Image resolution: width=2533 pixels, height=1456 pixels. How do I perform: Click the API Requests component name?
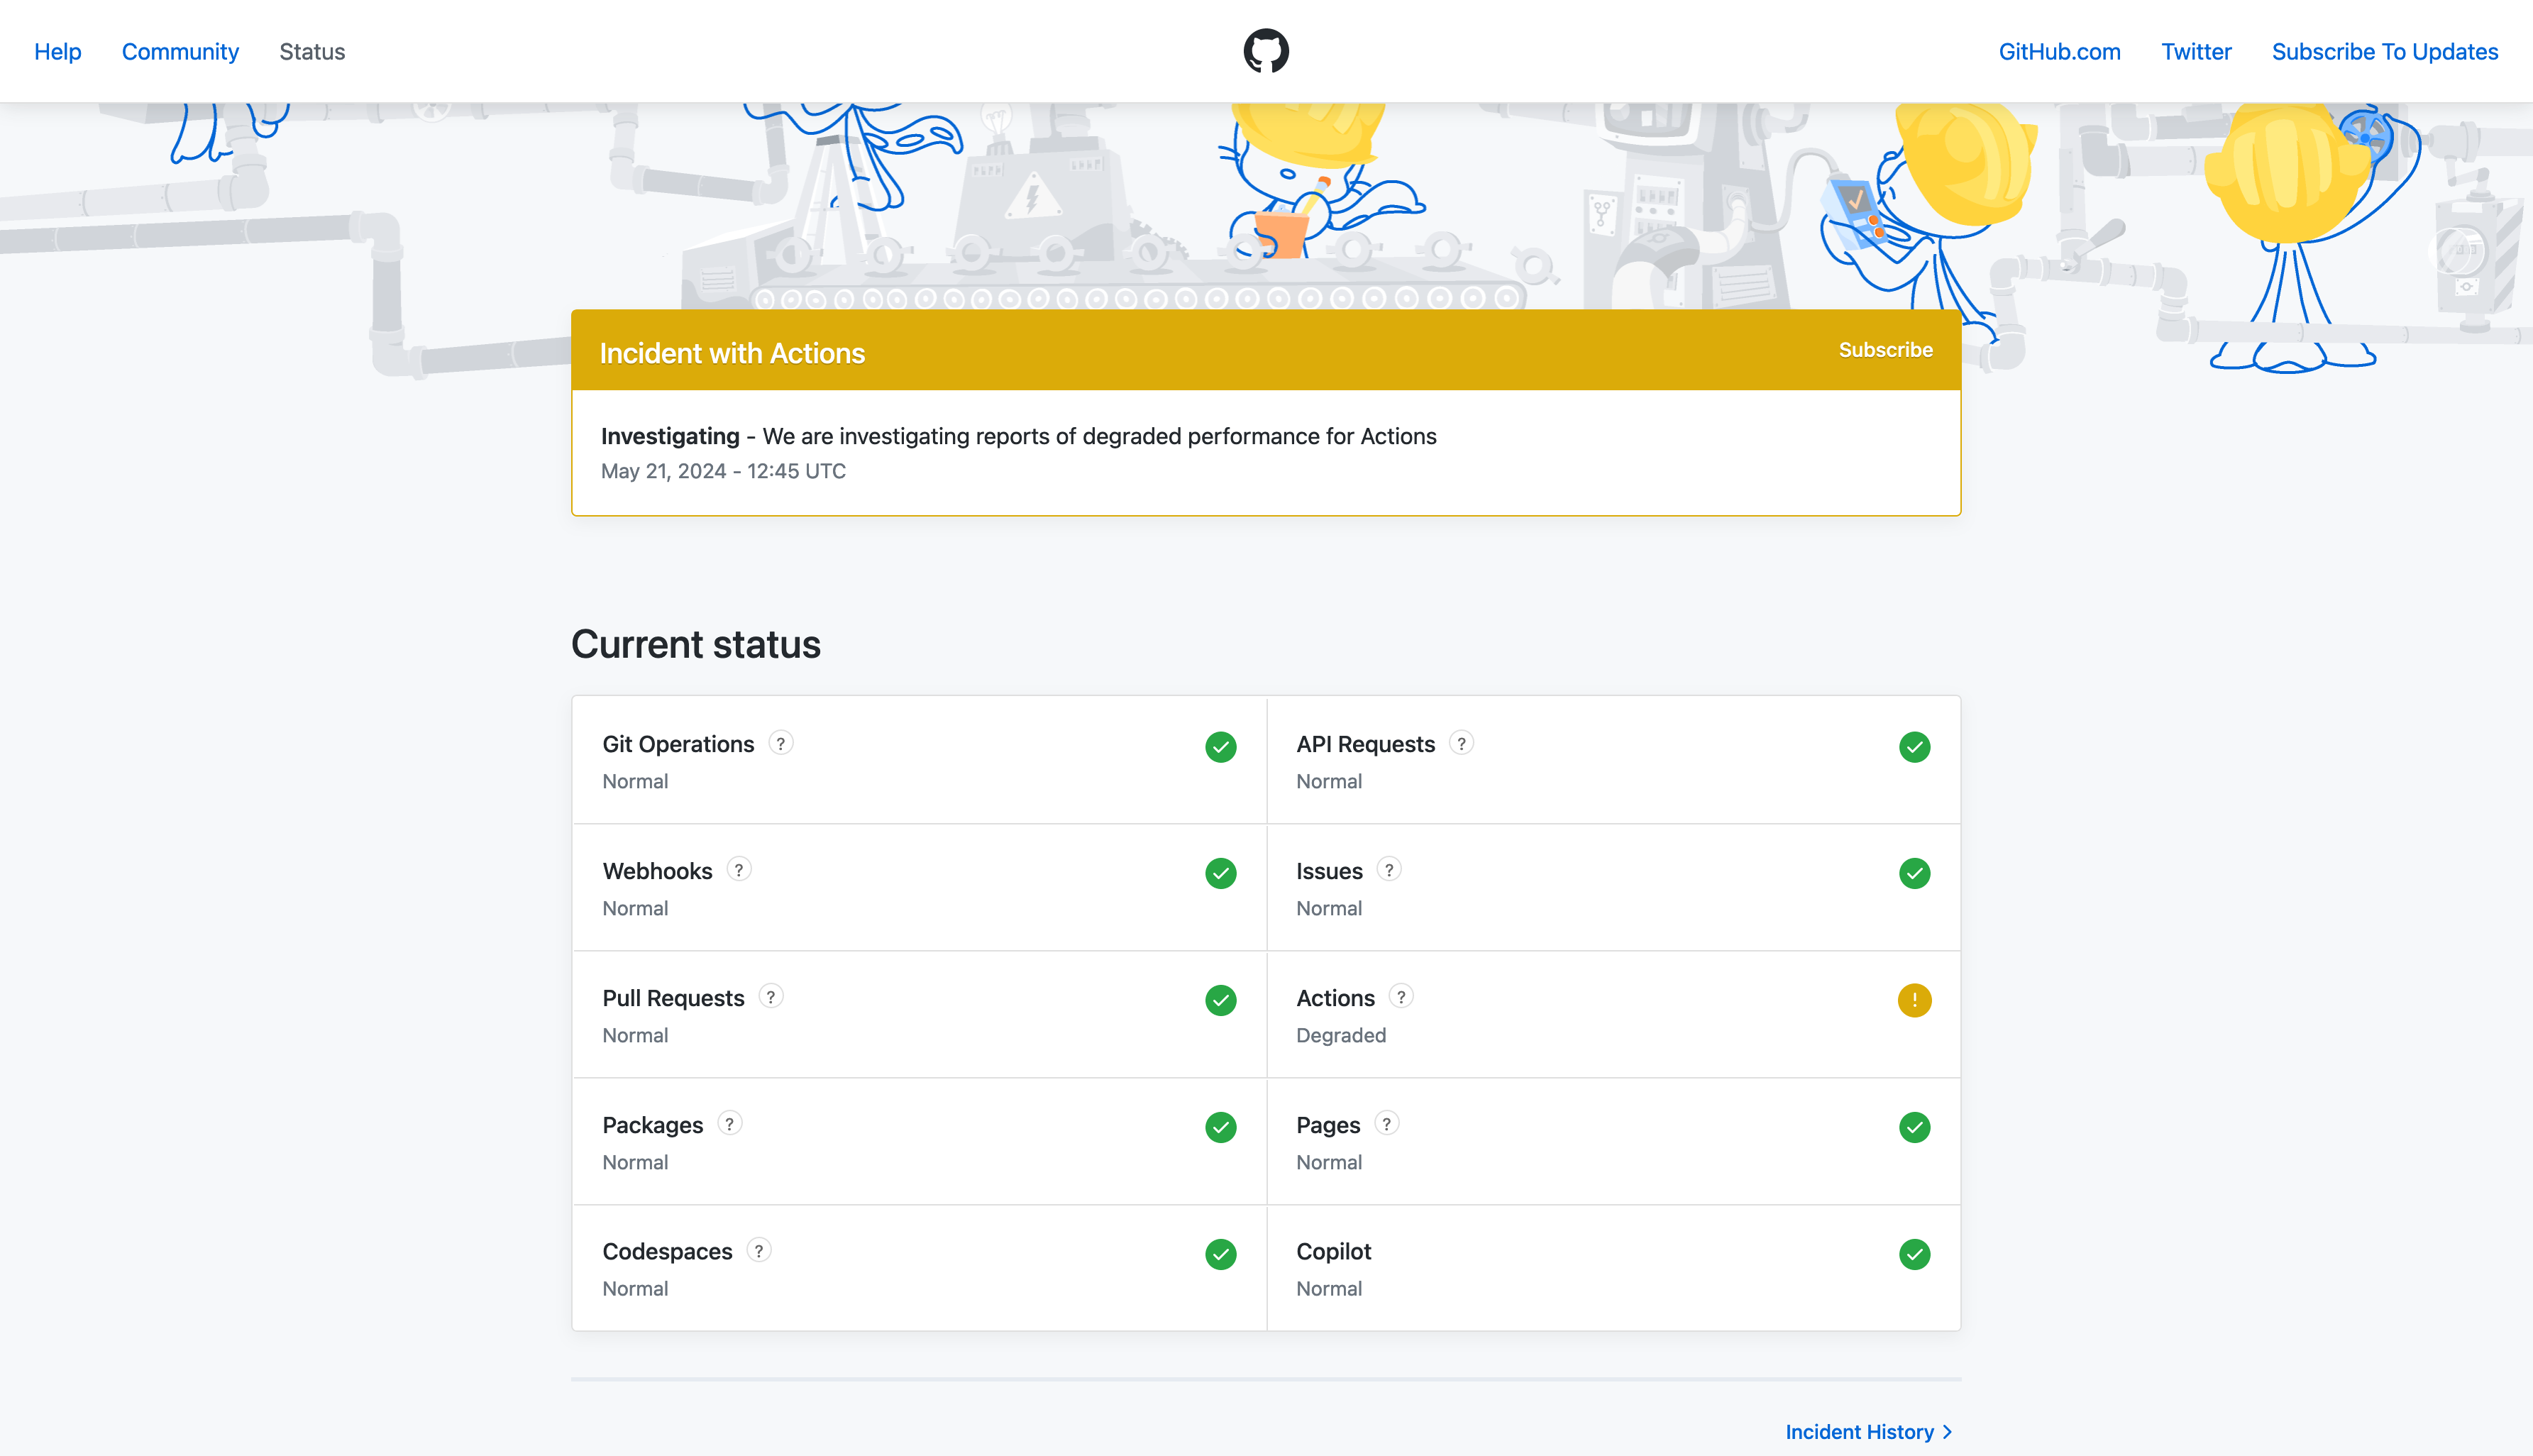pyautogui.click(x=1365, y=744)
